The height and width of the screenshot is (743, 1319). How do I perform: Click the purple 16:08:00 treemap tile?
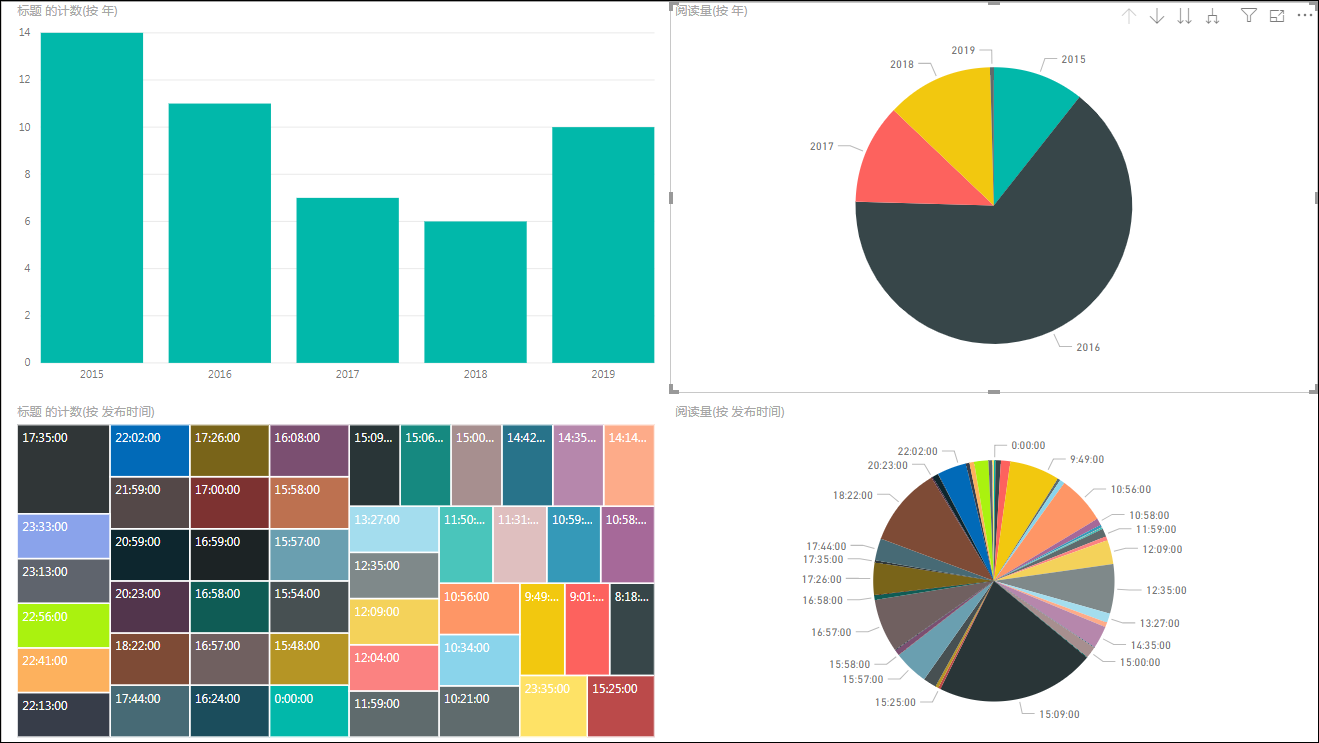[309, 450]
